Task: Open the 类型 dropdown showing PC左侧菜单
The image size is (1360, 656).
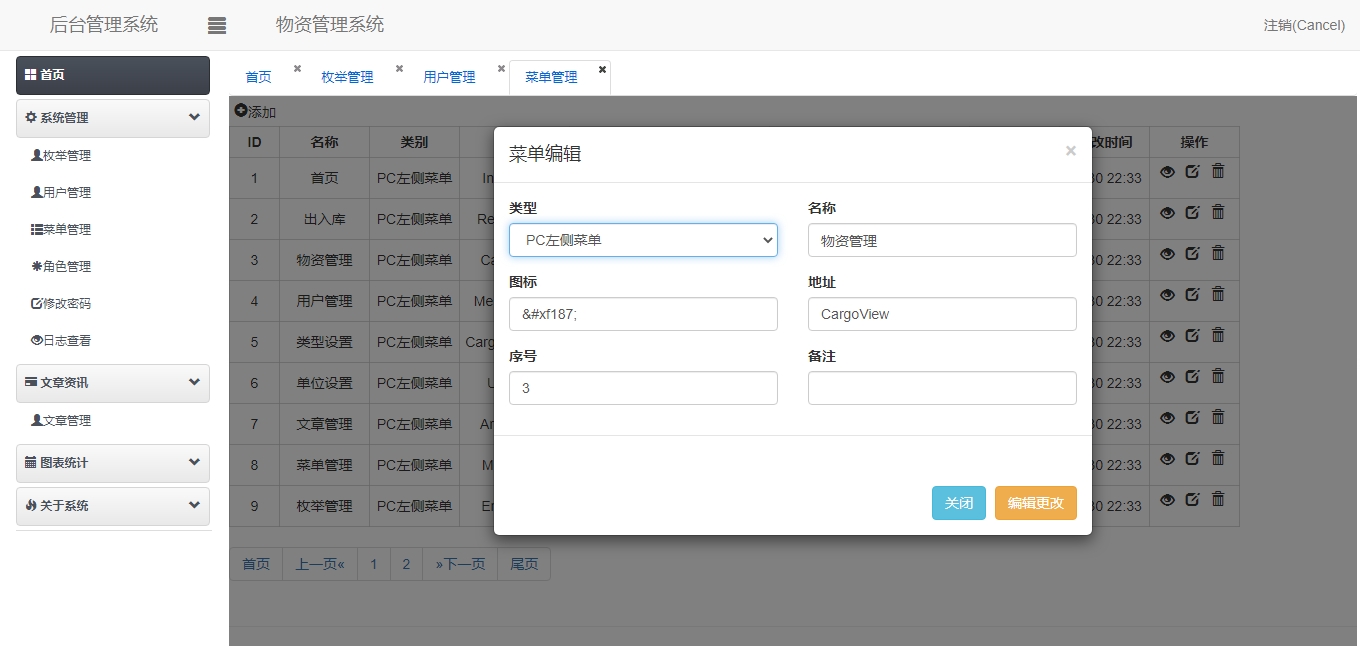Action: click(643, 240)
